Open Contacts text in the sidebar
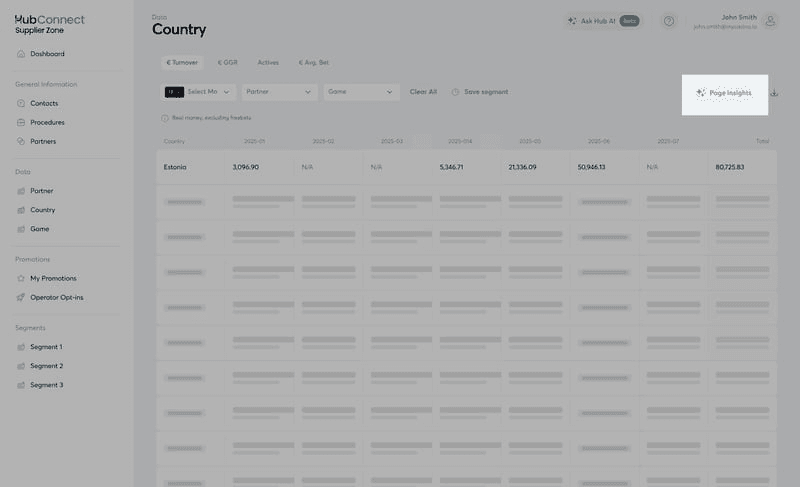Viewport: 800px width, 487px height. pyautogui.click(x=44, y=103)
